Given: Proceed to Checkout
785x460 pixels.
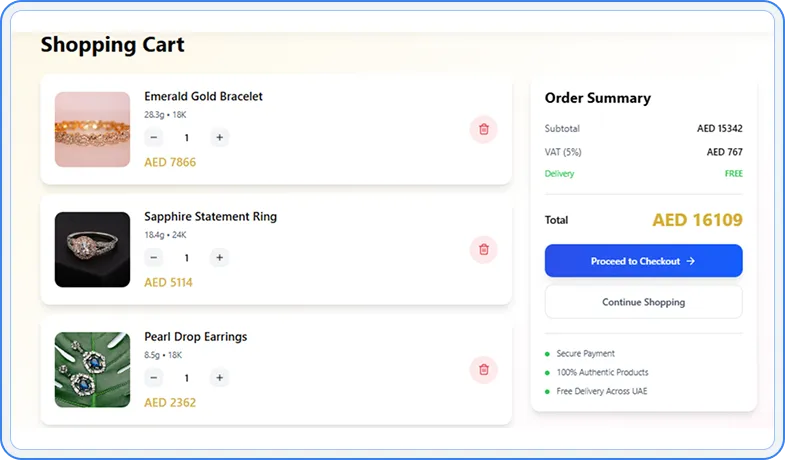Looking at the screenshot, I should 642,261.
